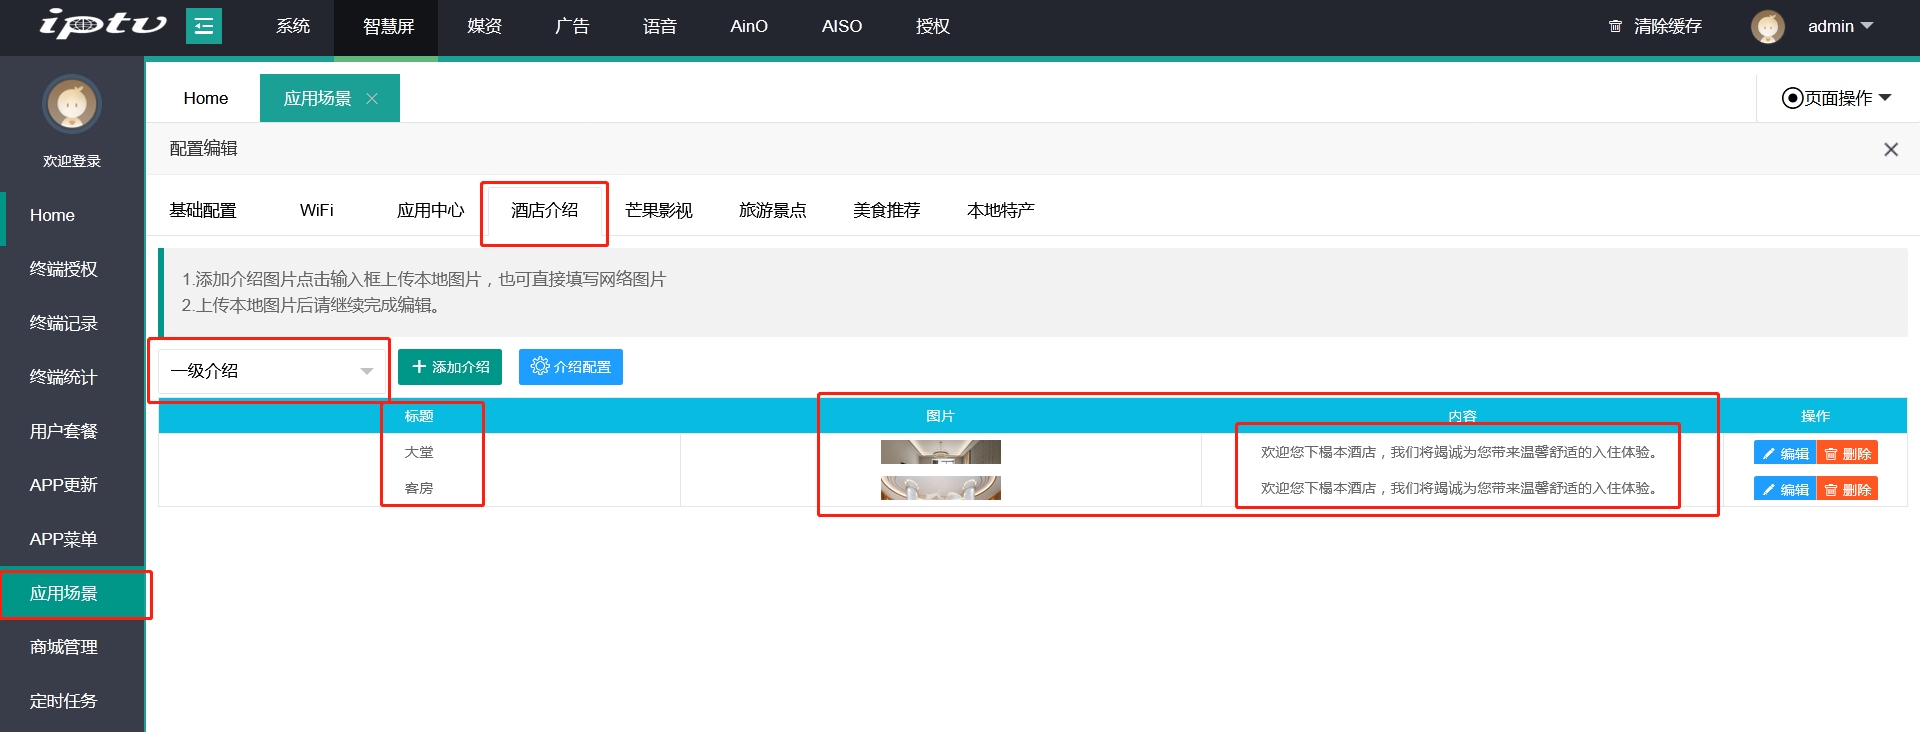This screenshot has height=732, width=1920.
Task: Switch to the WiFi configuration tab
Action: [x=316, y=210]
